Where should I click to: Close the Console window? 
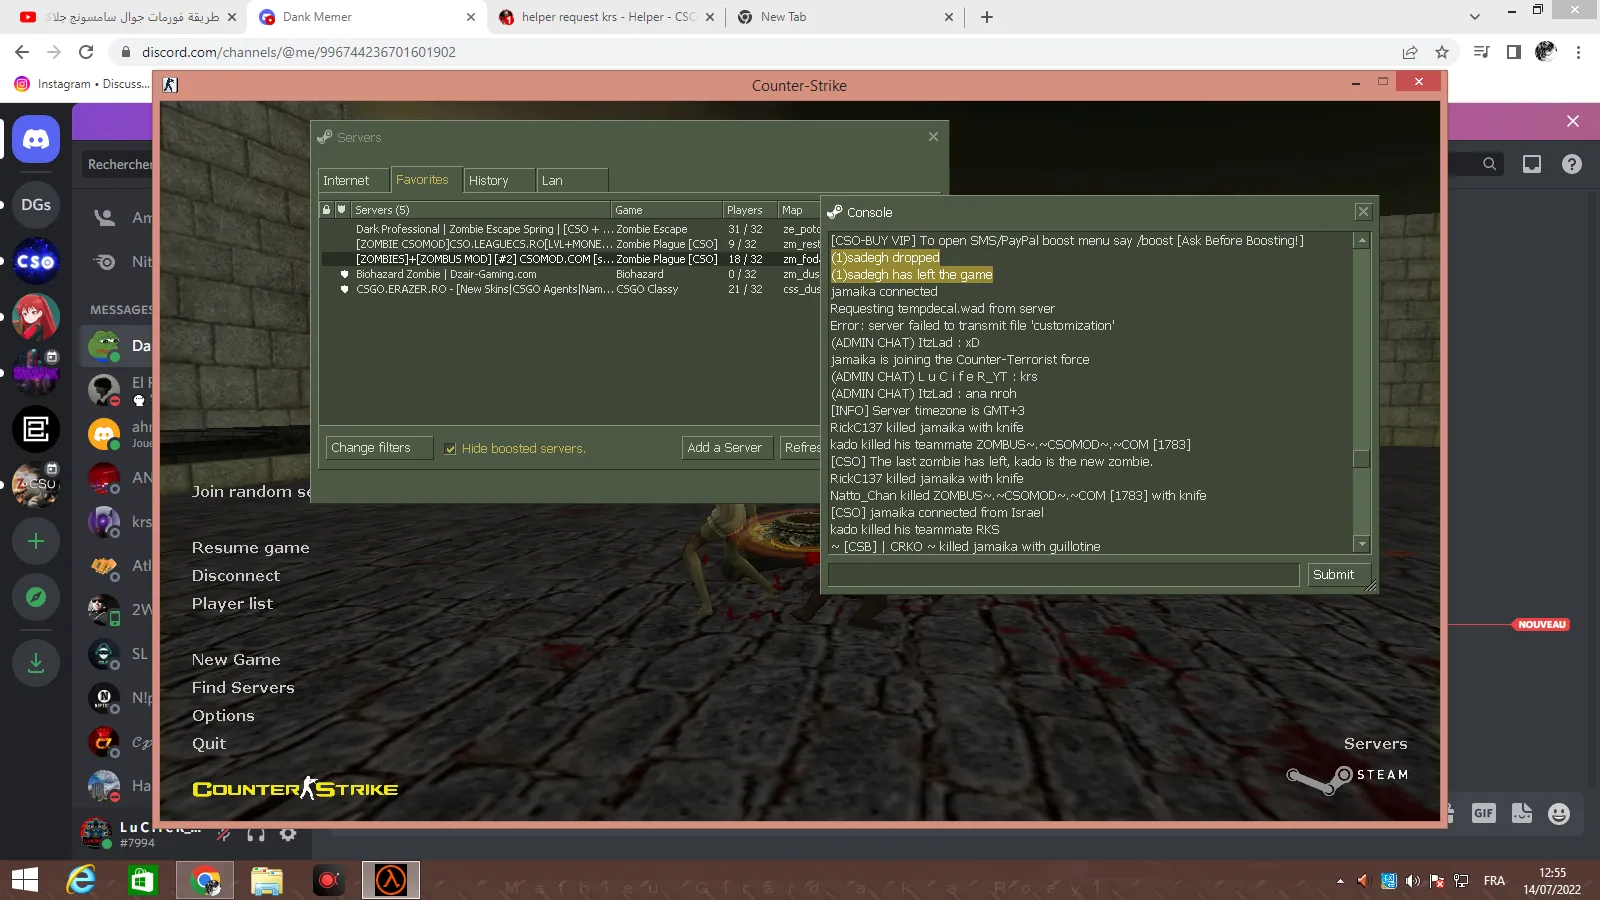point(1363,212)
